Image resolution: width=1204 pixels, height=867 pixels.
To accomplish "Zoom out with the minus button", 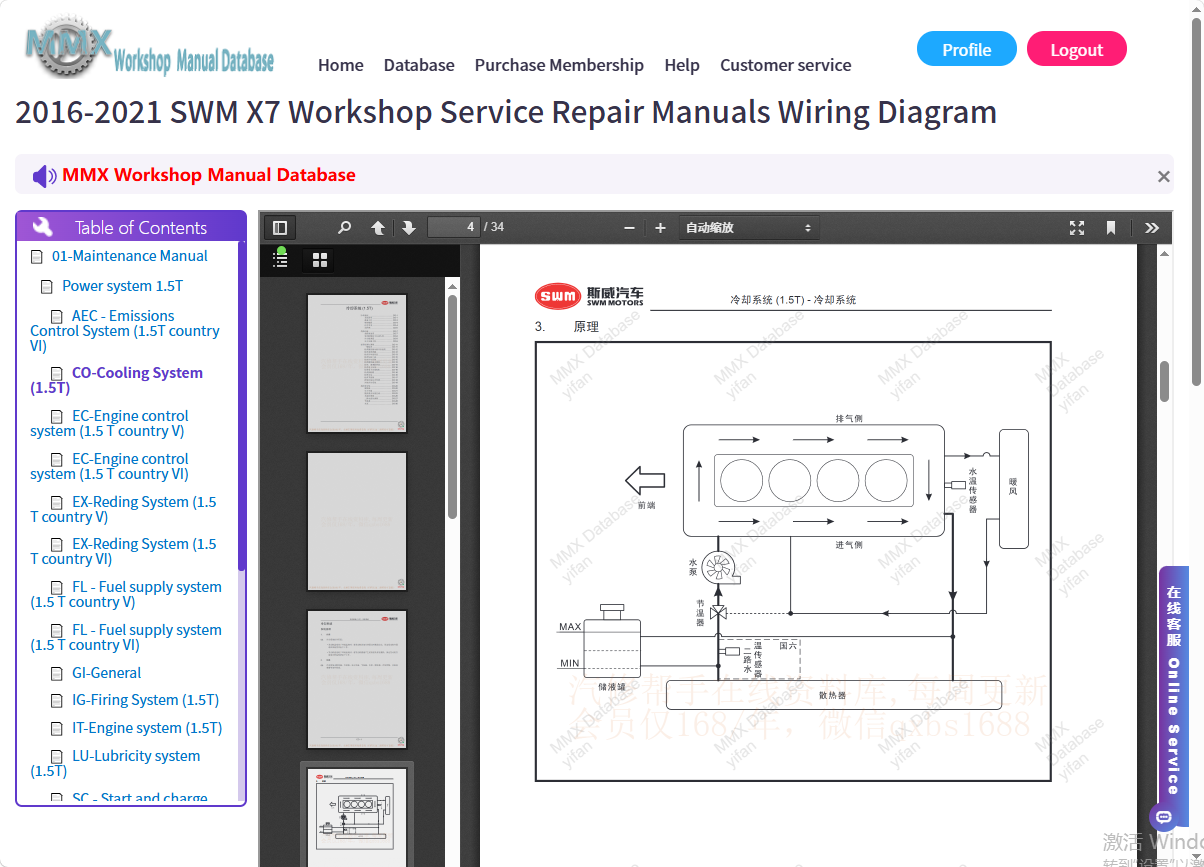I will [x=629, y=228].
